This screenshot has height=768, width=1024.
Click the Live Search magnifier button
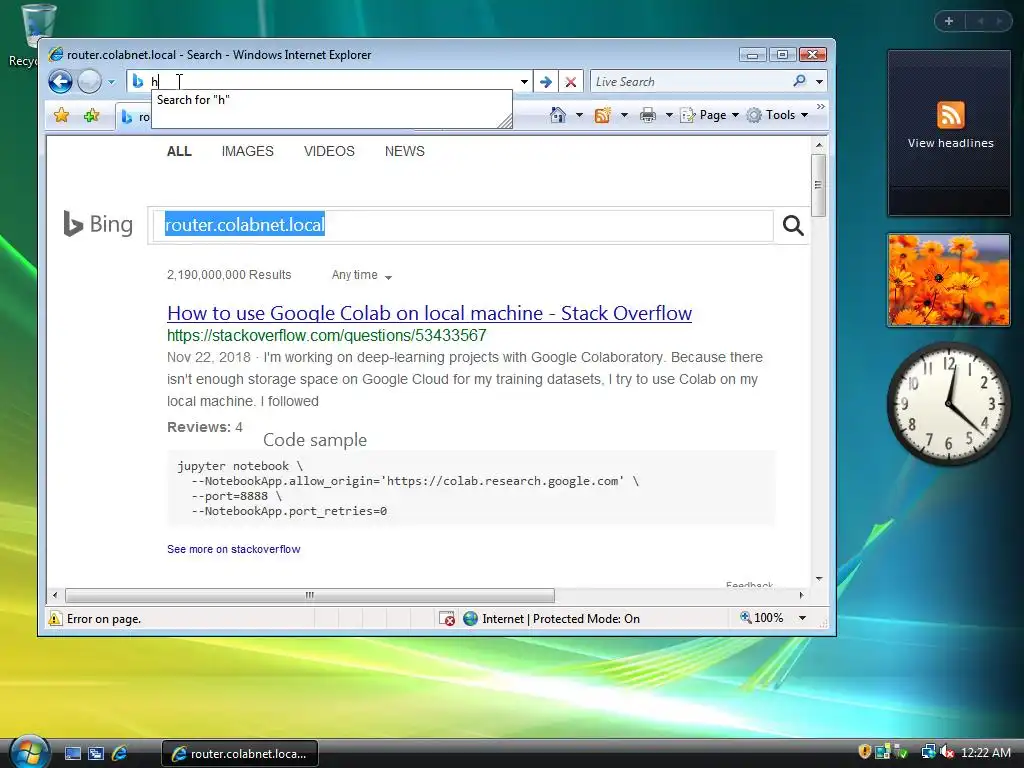click(799, 81)
